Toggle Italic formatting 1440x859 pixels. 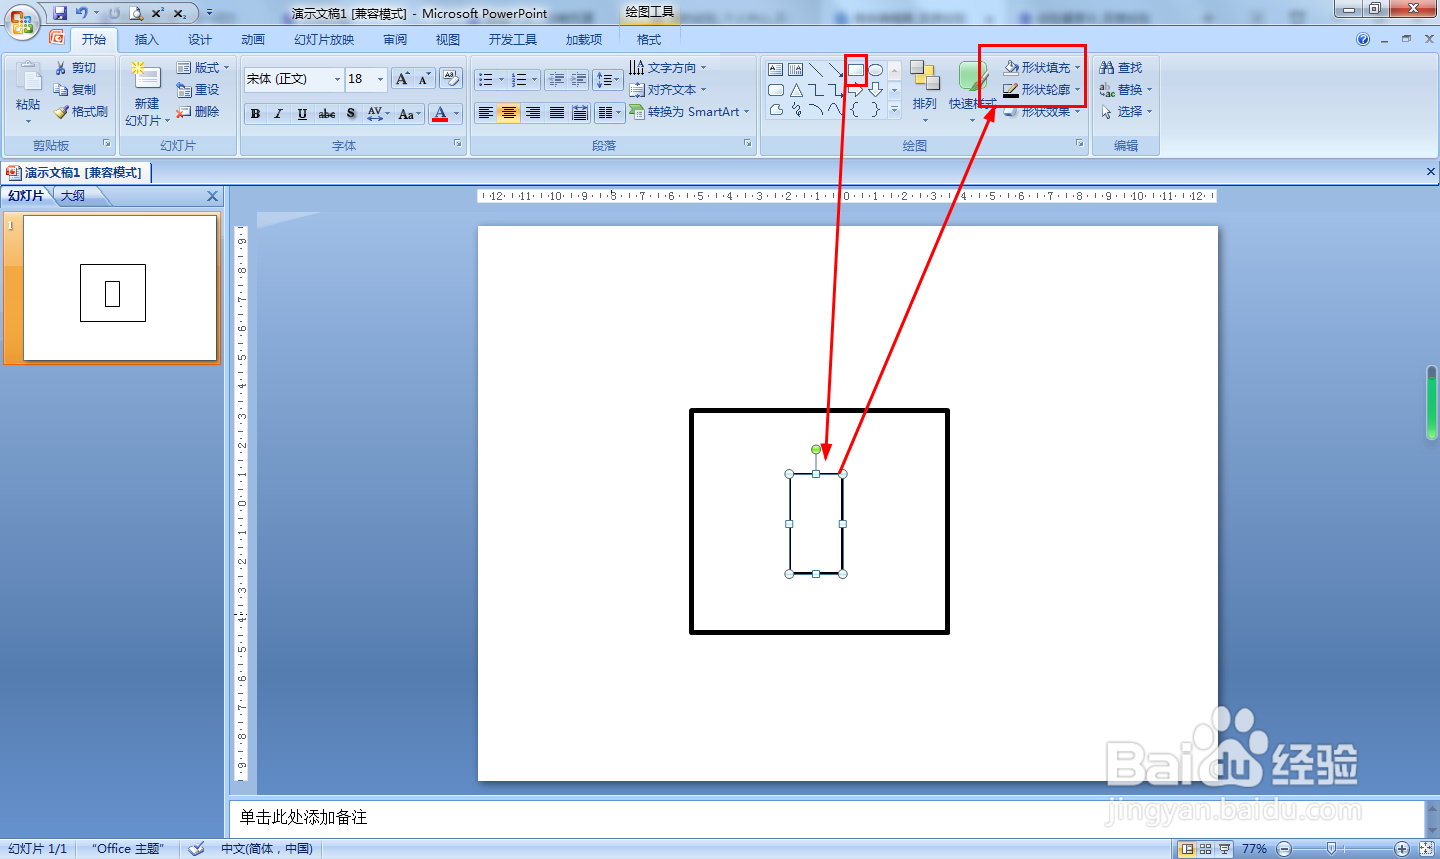279,114
